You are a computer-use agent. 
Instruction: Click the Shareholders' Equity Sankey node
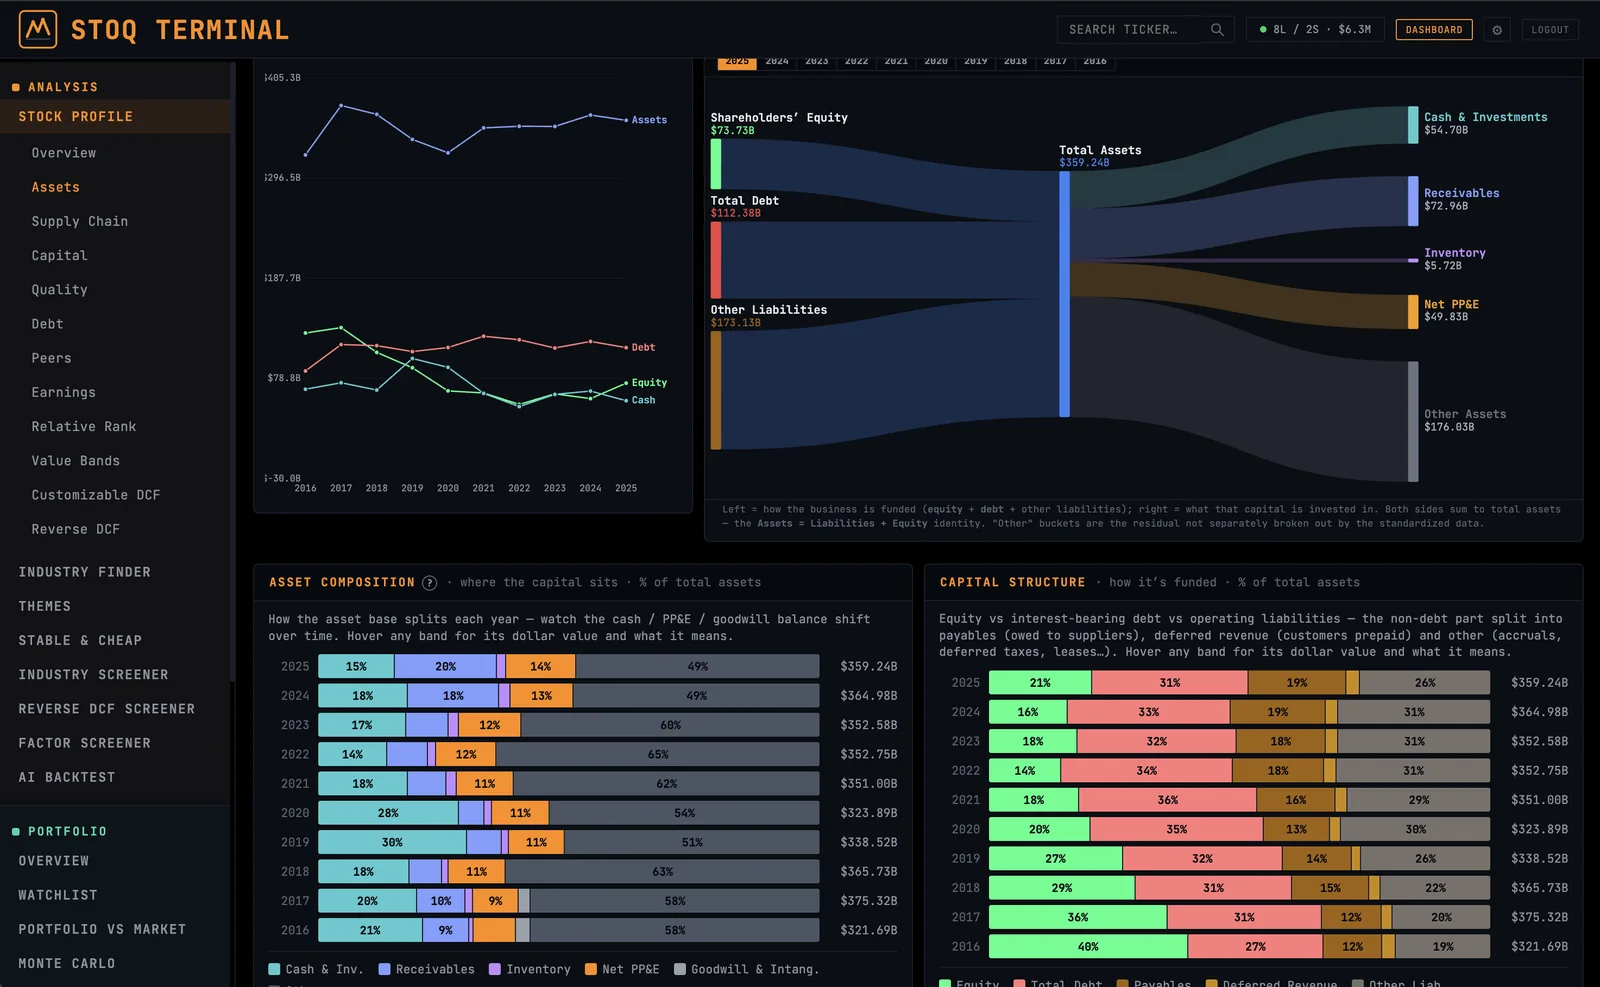(x=716, y=164)
